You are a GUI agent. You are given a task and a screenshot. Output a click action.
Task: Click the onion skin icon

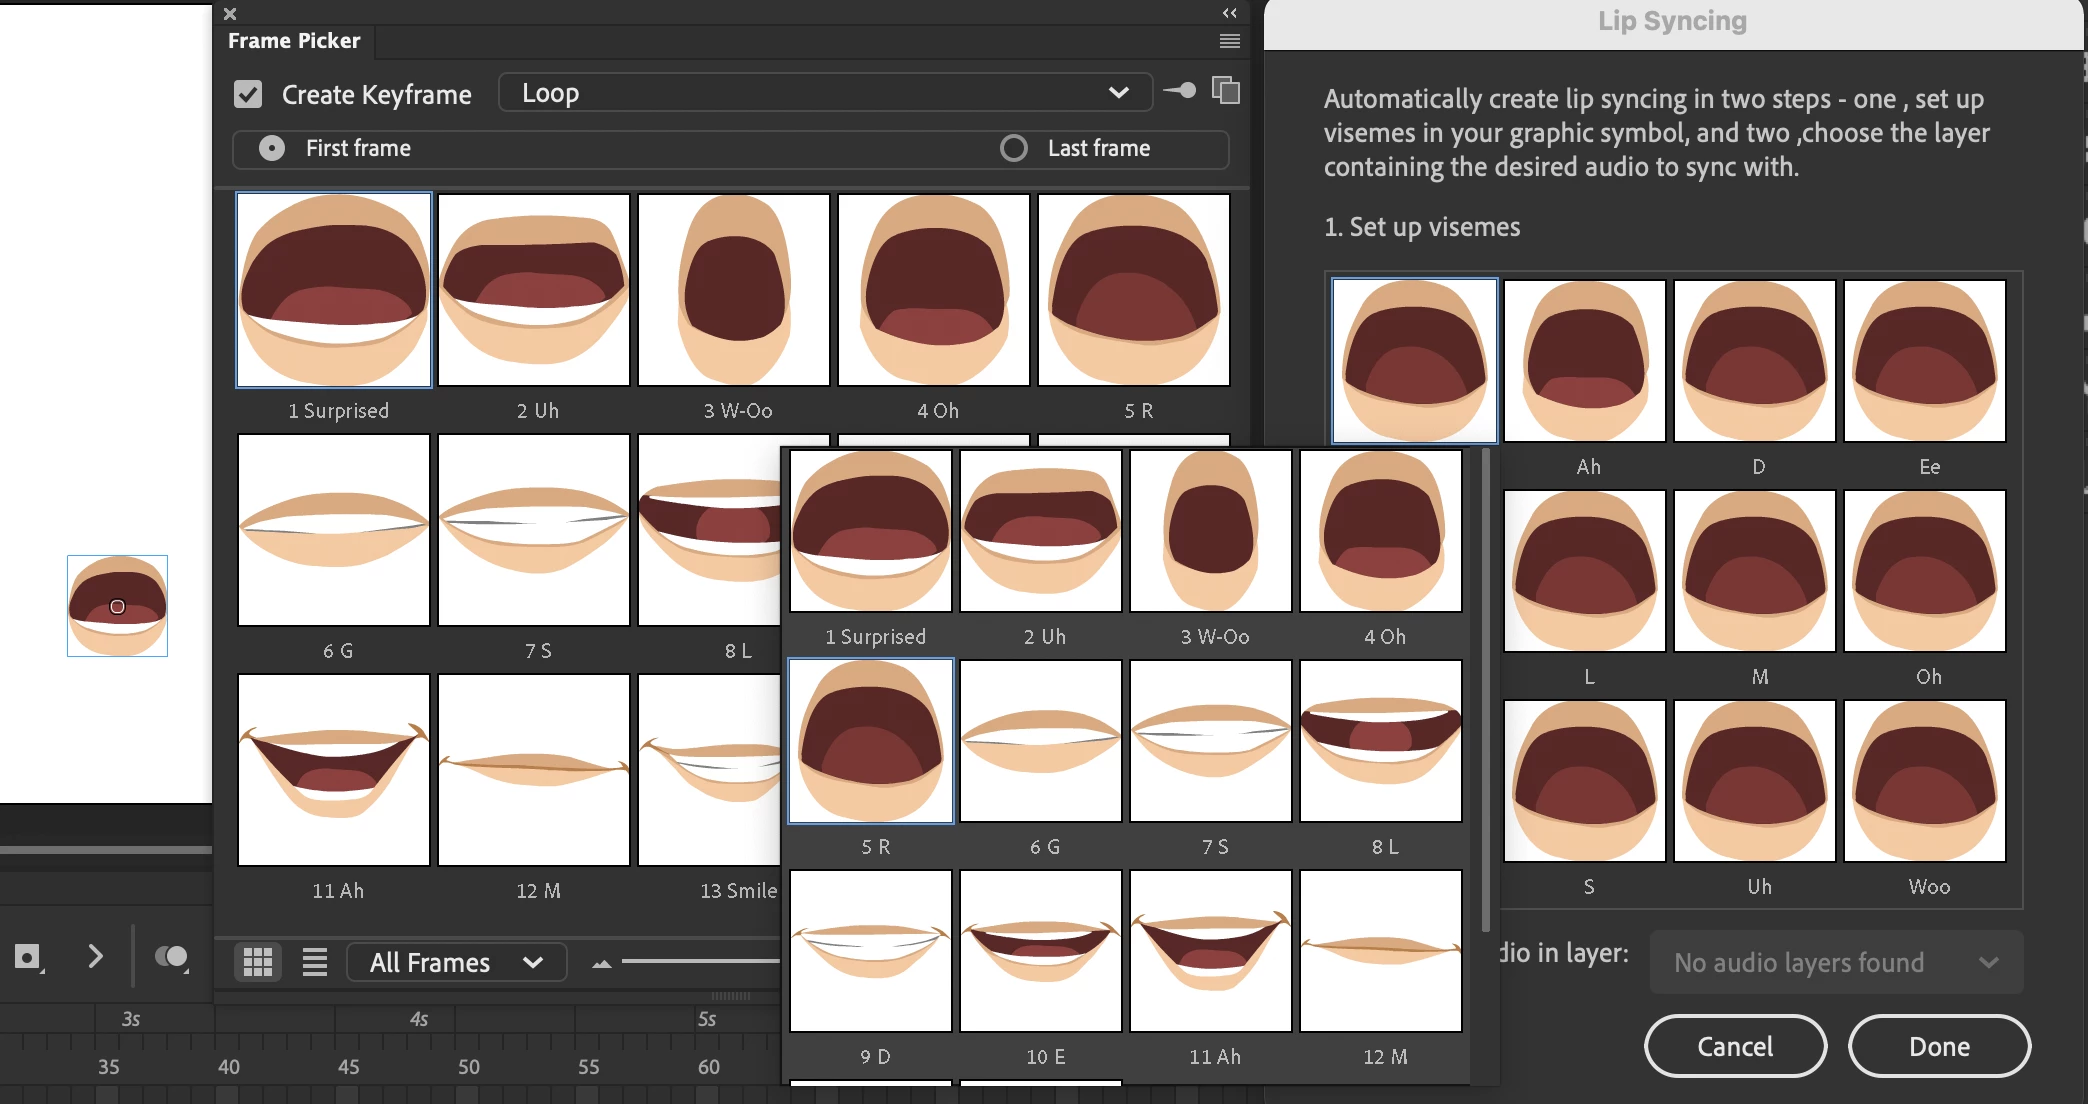(172, 957)
